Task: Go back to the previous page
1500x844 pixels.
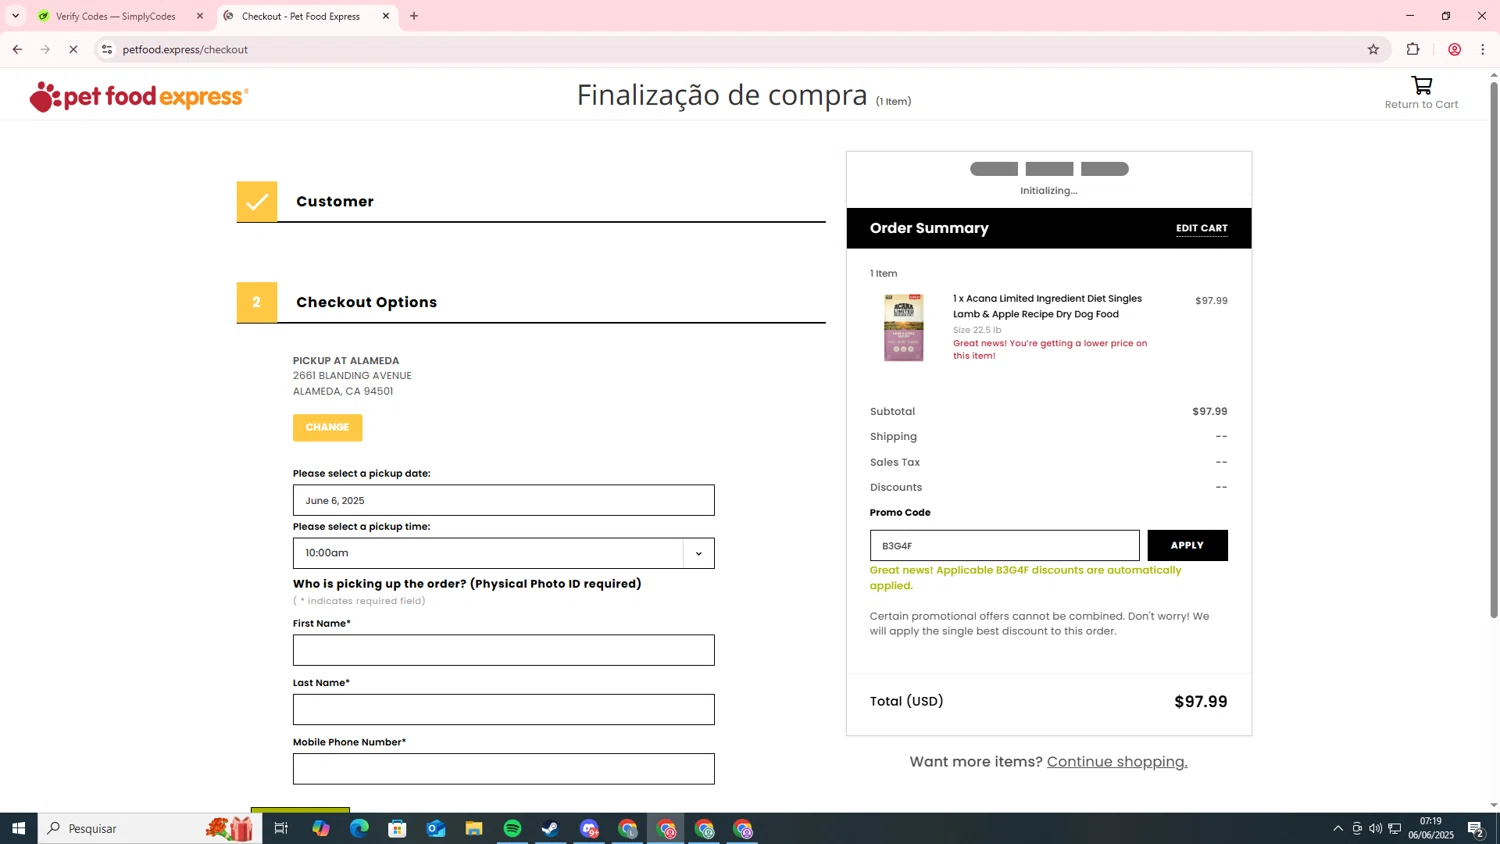Action: pyautogui.click(x=17, y=49)
